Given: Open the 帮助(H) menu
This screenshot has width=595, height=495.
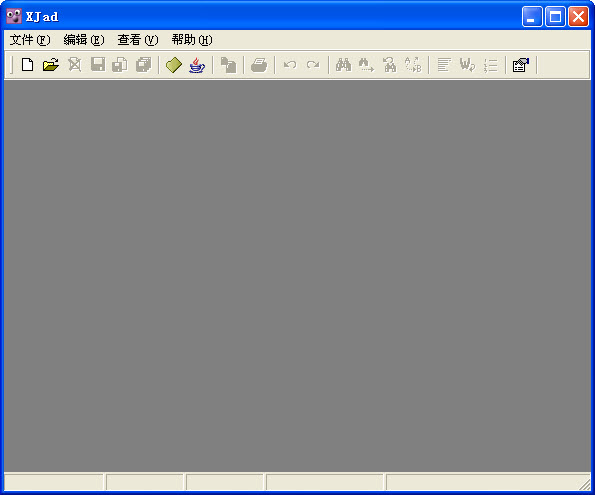Looking at the screenshot, I should coord(192,40).
